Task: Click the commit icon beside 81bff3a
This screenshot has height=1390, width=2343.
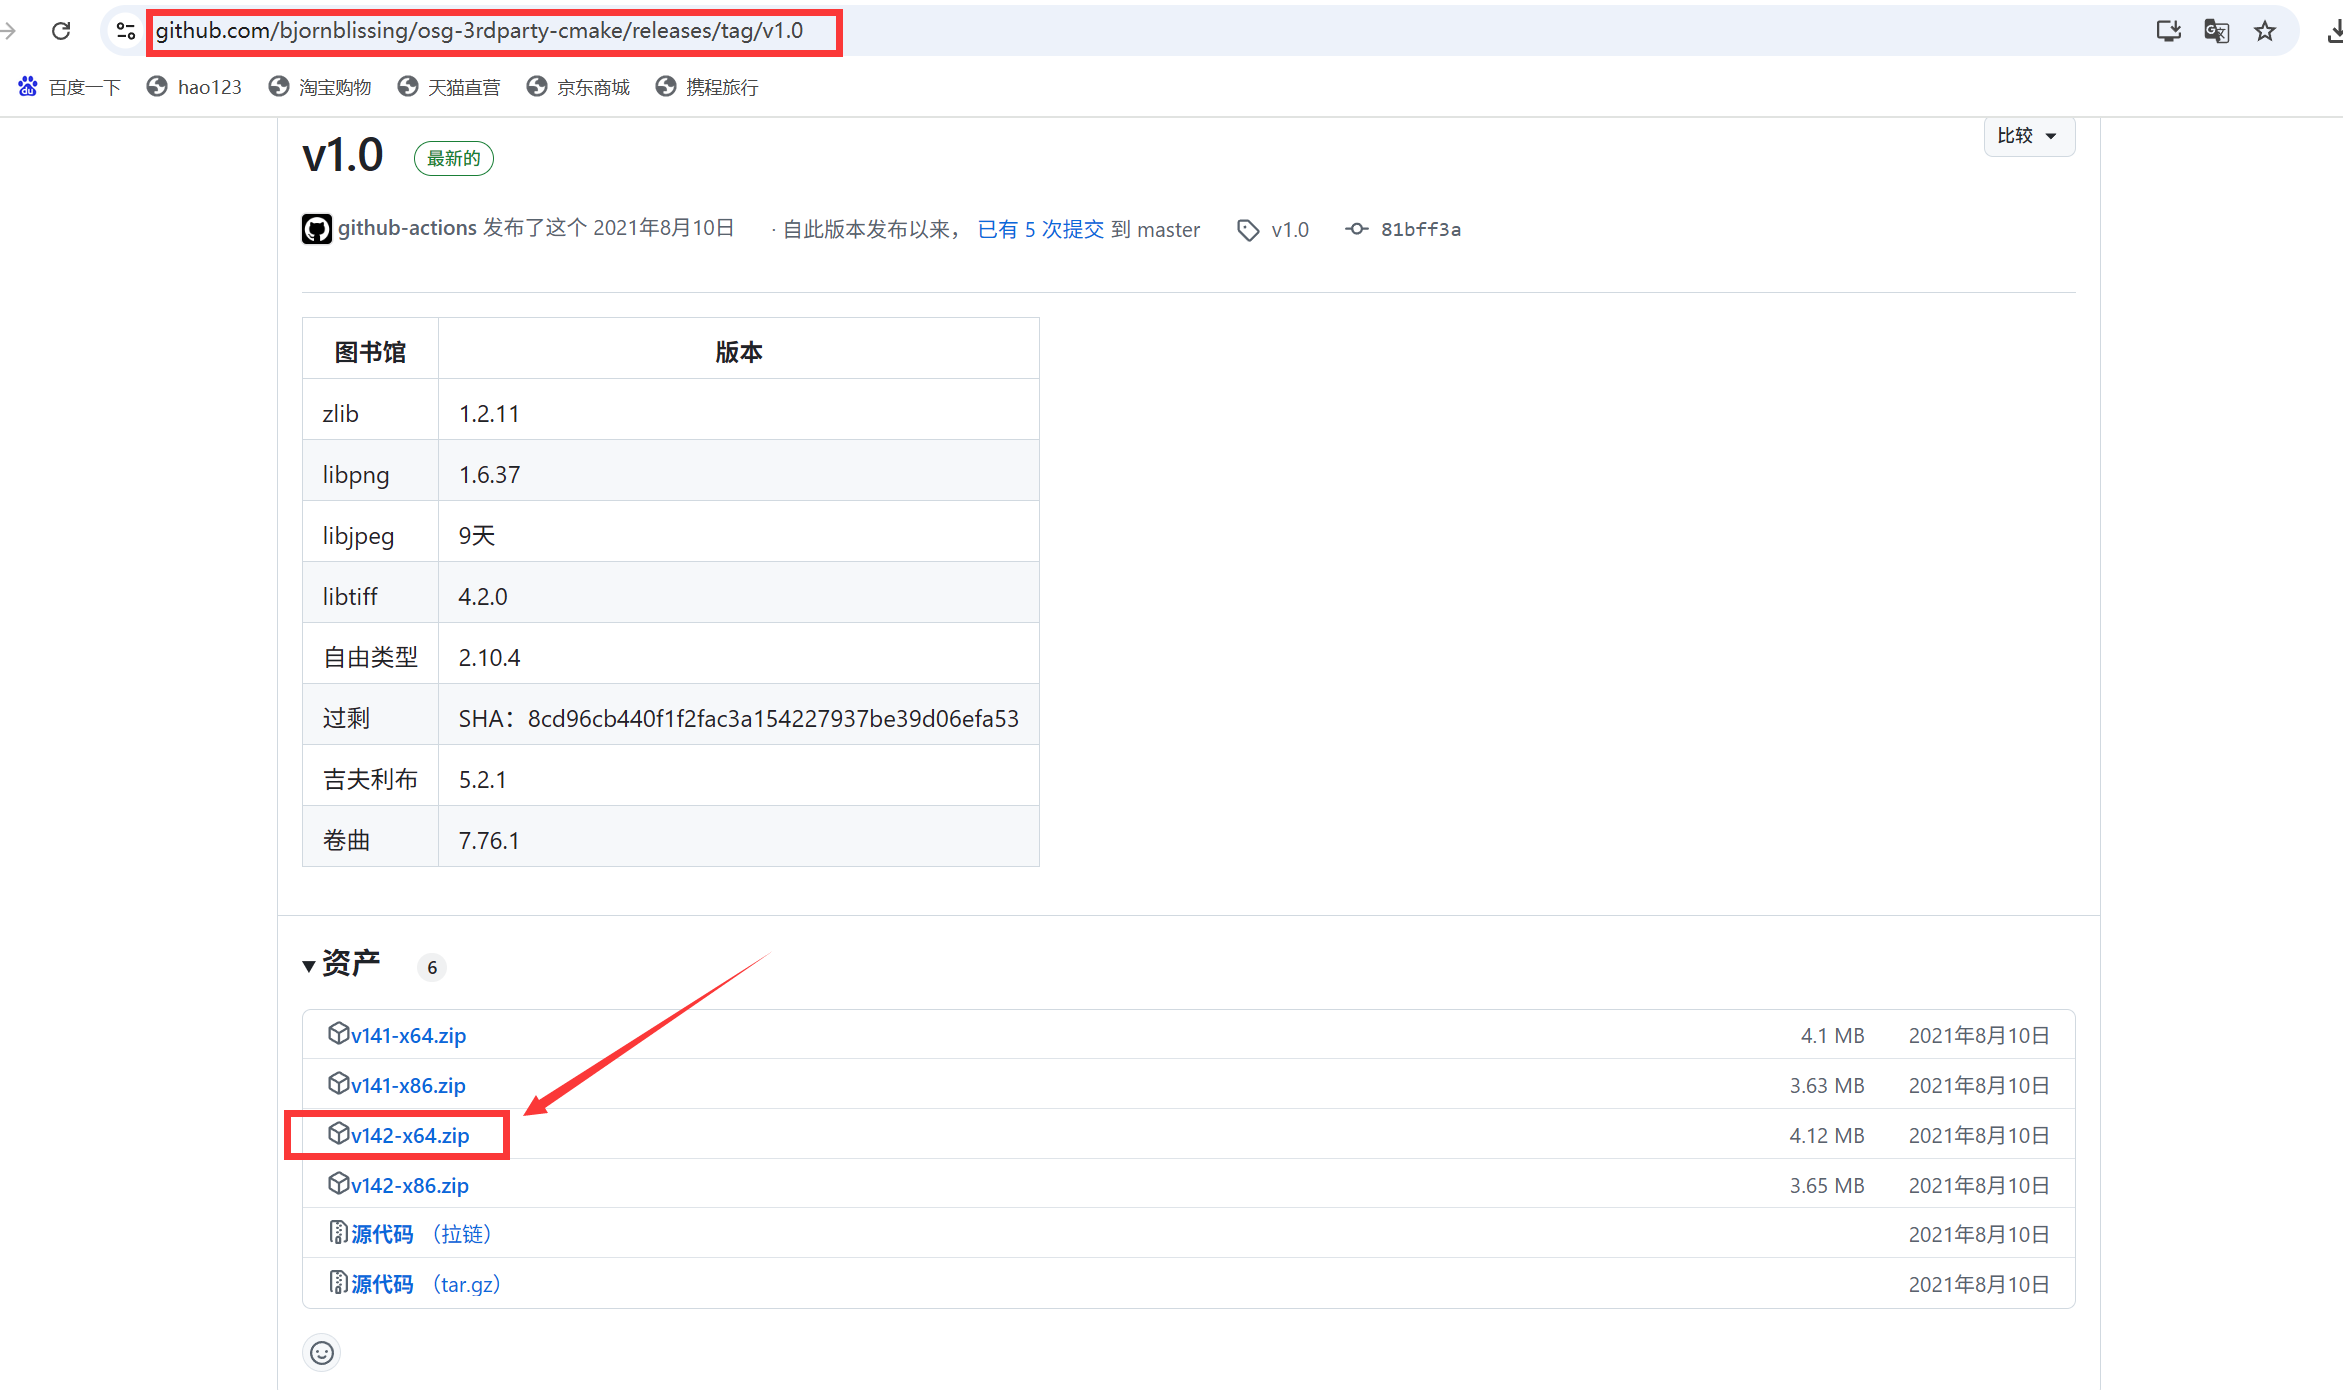Action: pyautogui.click(x=1357, y=229)
